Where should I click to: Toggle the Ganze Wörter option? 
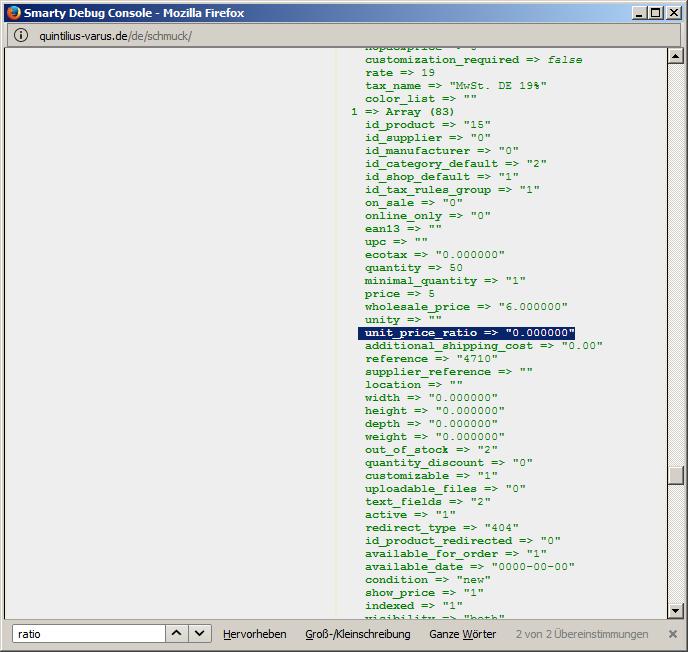[x=462, y=634]
